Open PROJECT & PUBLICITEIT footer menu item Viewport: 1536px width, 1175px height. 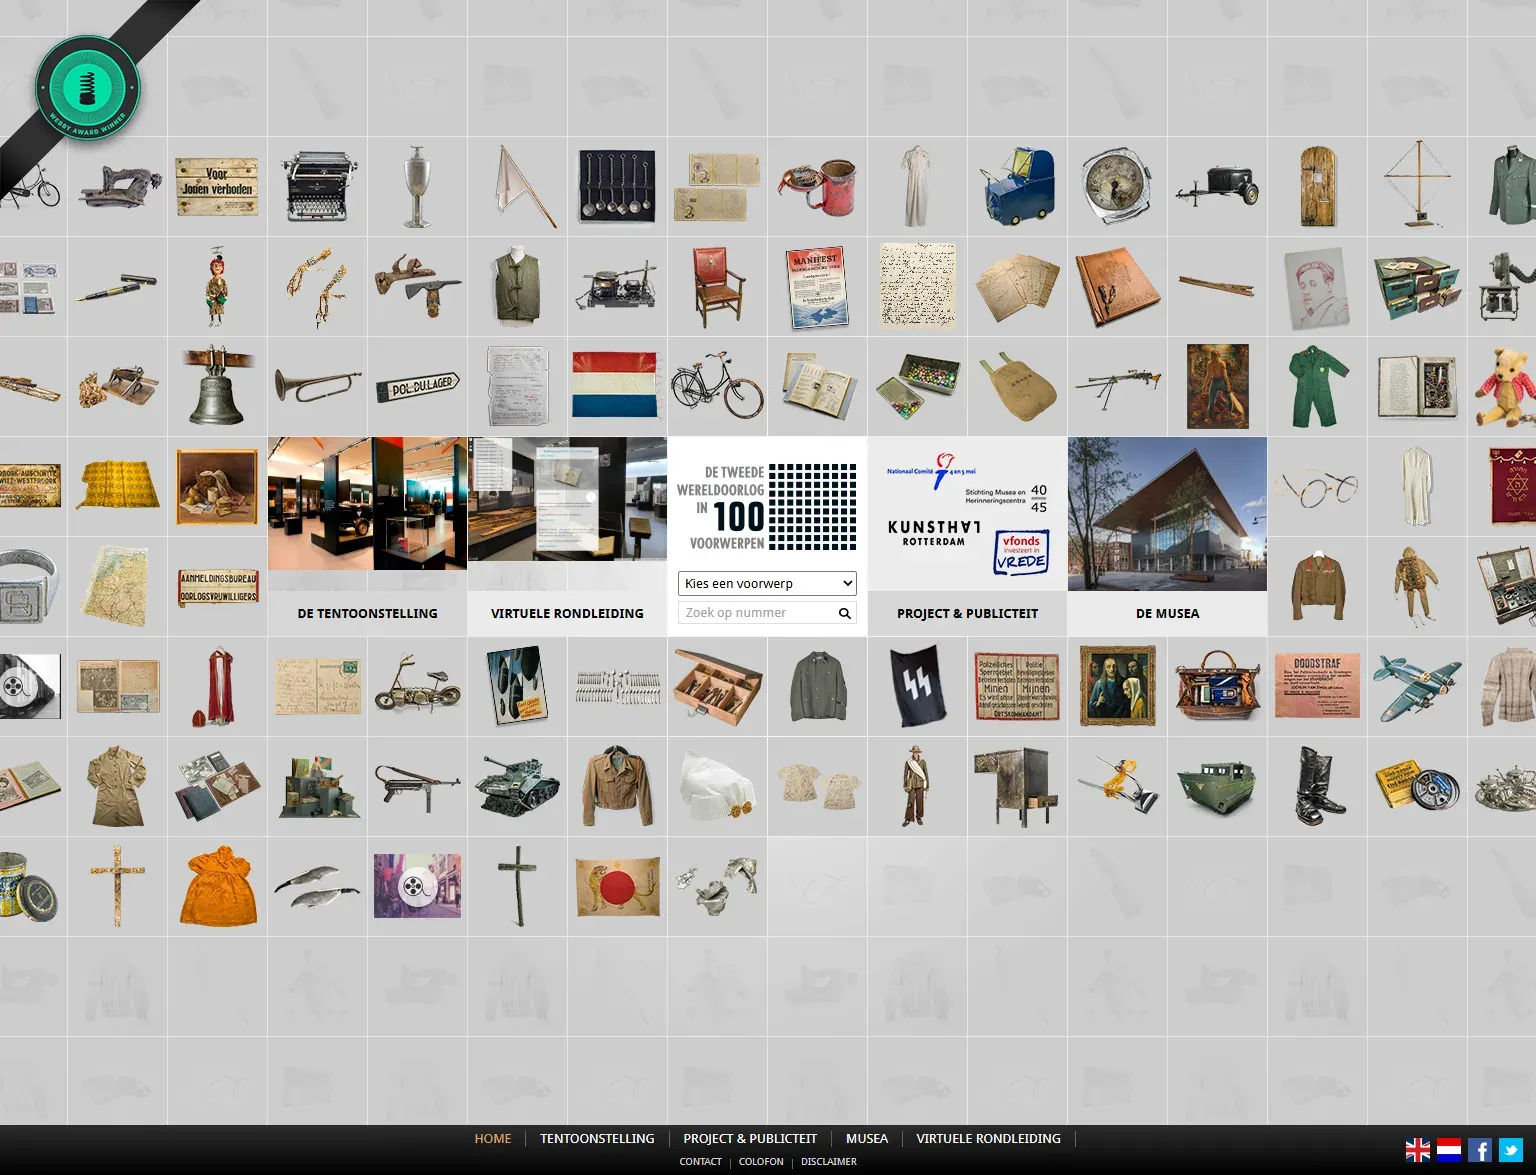[x=750, y=1138]
